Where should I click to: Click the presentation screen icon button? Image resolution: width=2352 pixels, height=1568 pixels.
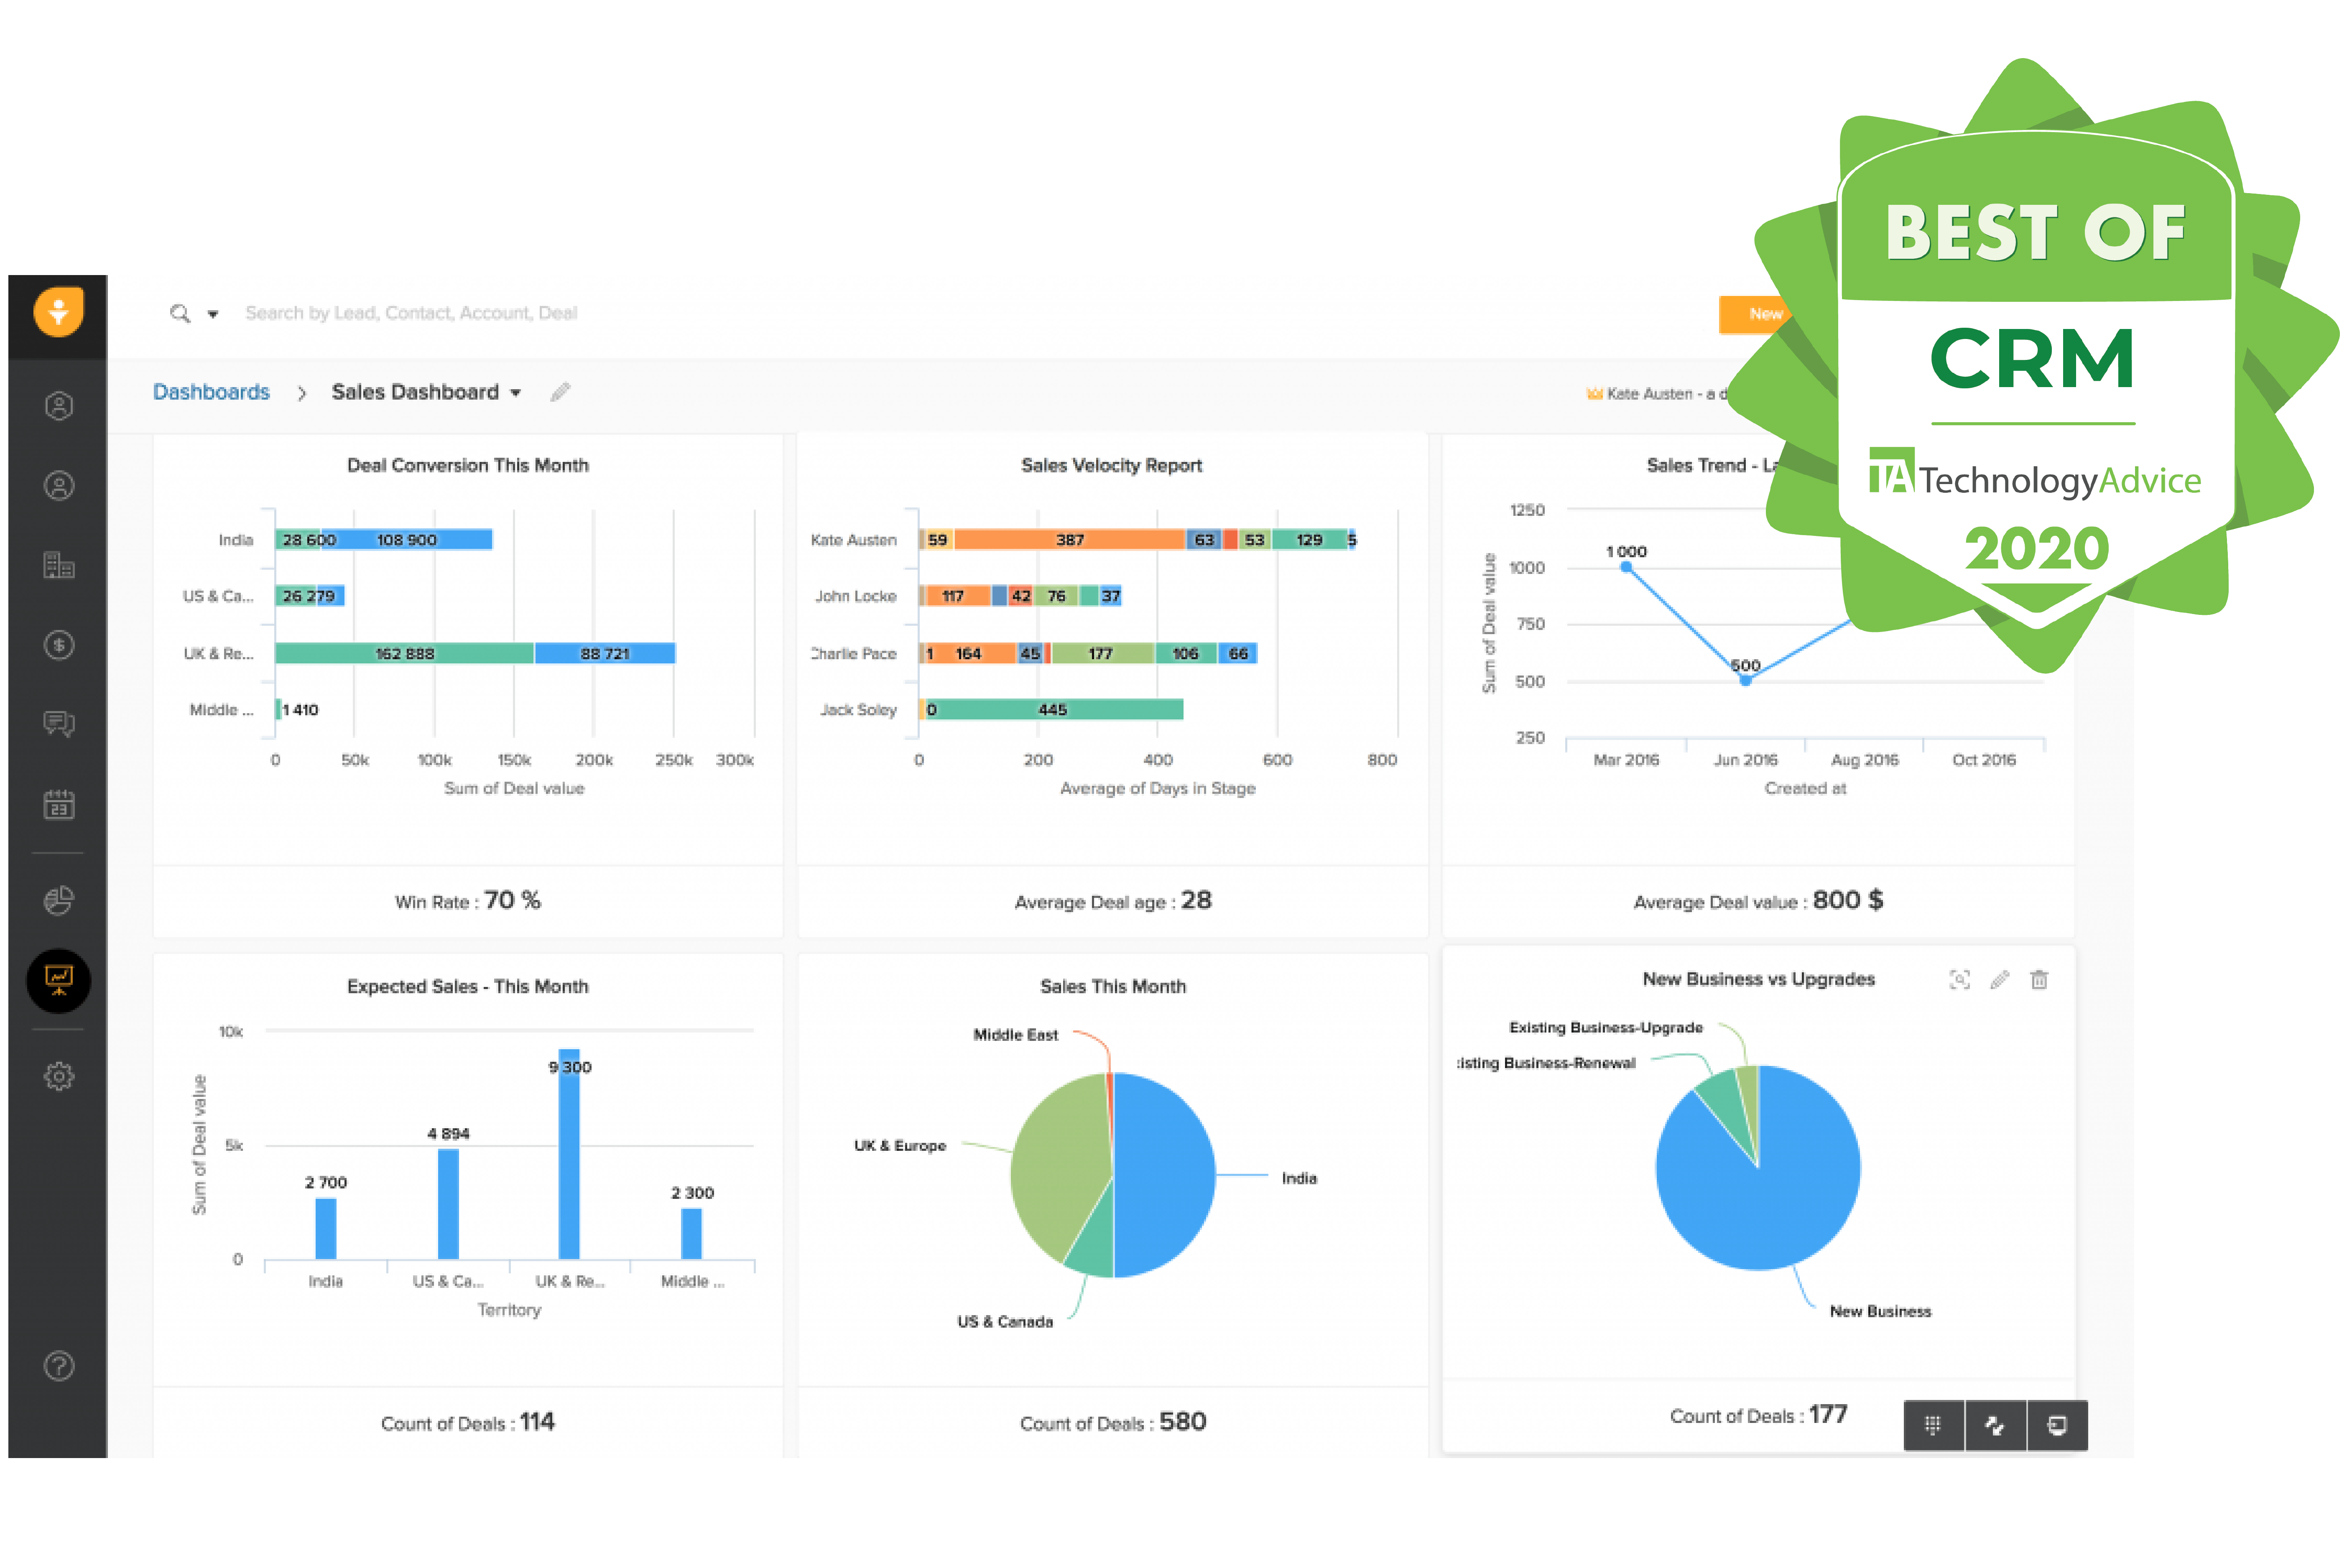pyautogui.click(x=2057, y=1425)
